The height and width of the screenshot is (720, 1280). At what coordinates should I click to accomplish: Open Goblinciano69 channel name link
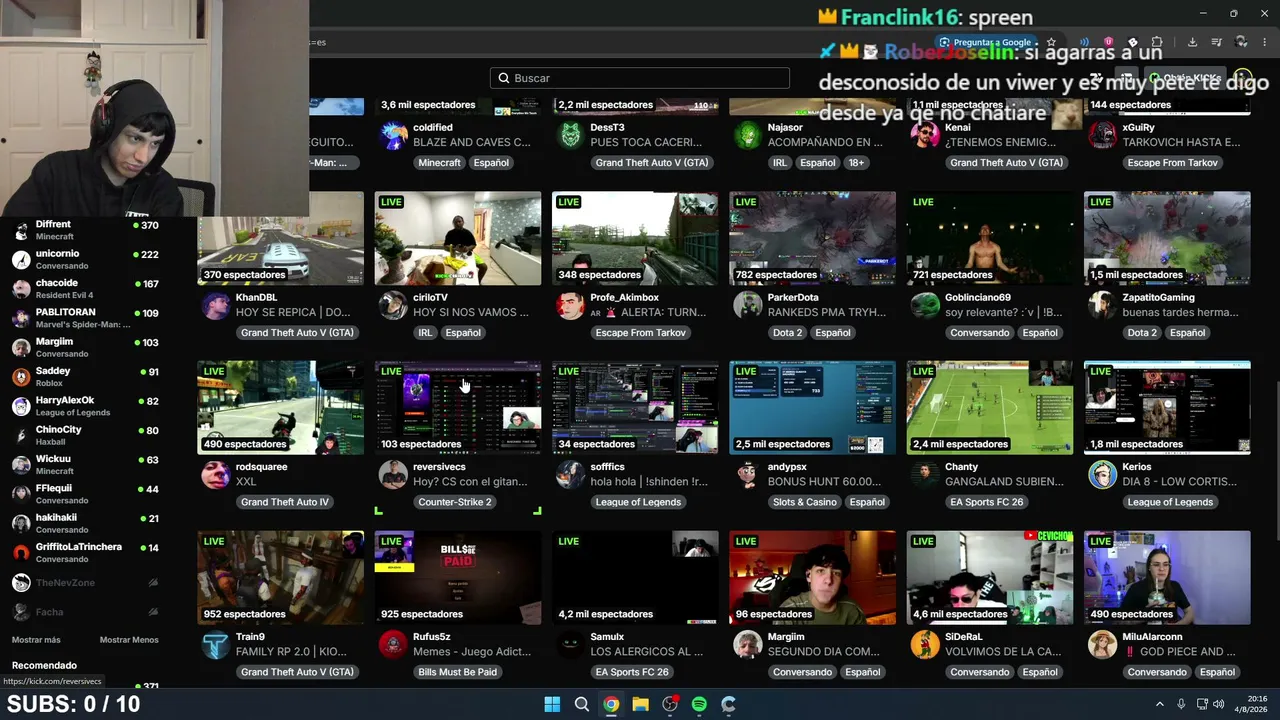coord(978,298)
